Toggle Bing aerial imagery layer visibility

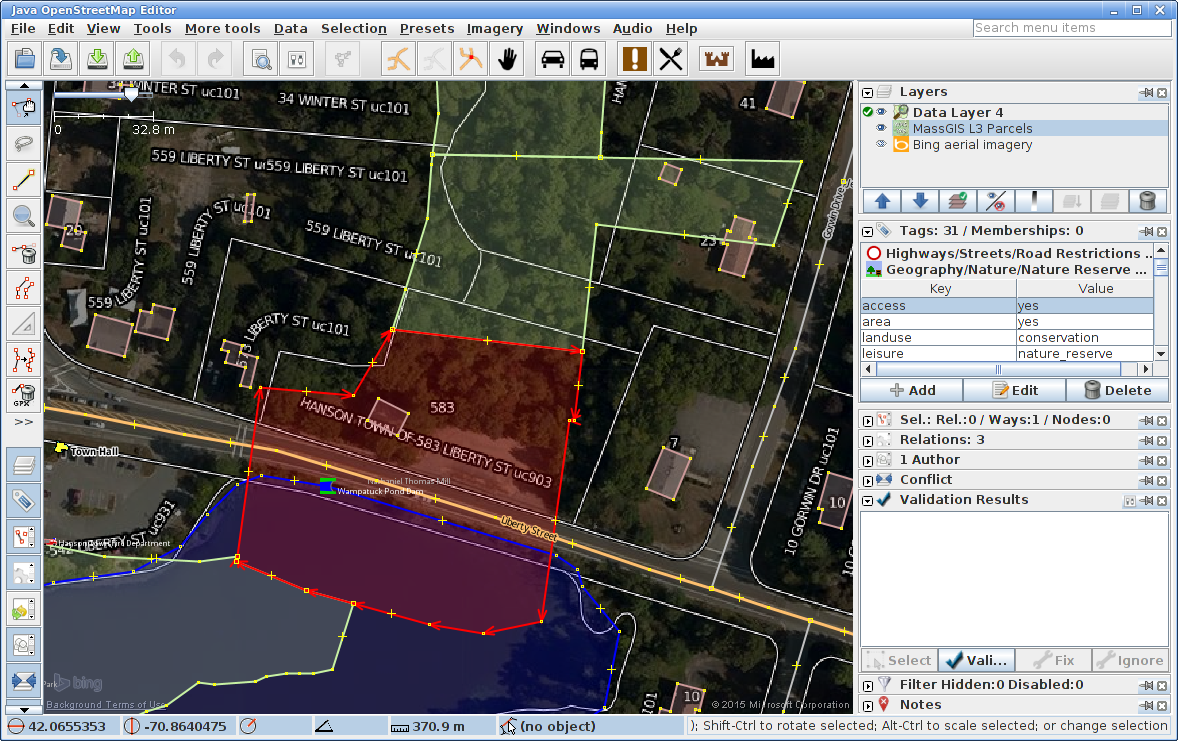(882, 145)
